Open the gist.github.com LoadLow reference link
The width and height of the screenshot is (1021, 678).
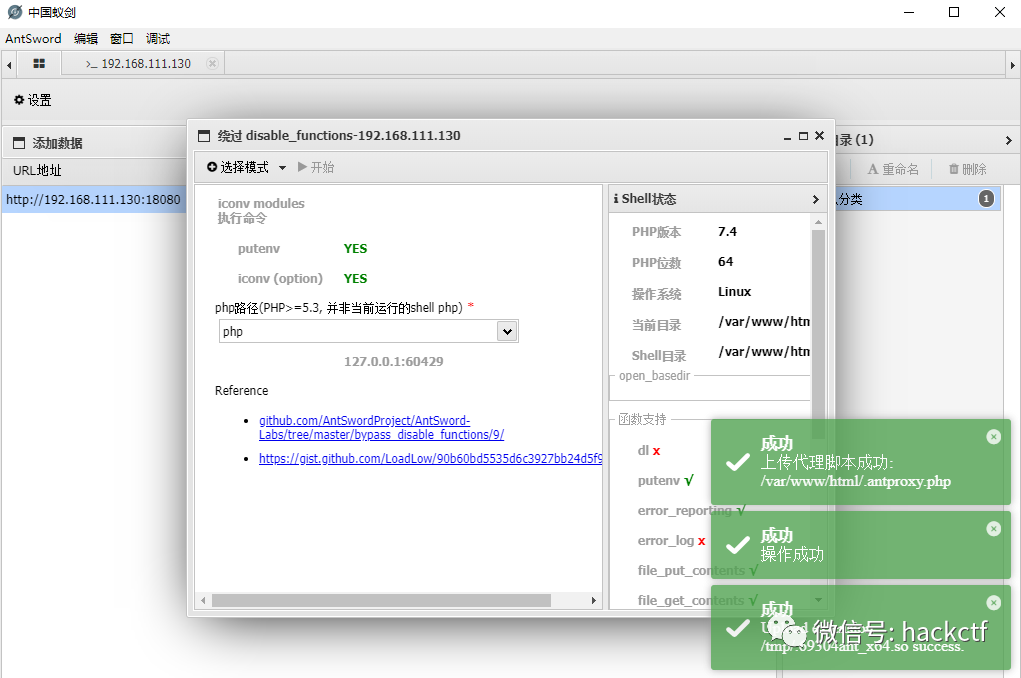click(430, 459)
